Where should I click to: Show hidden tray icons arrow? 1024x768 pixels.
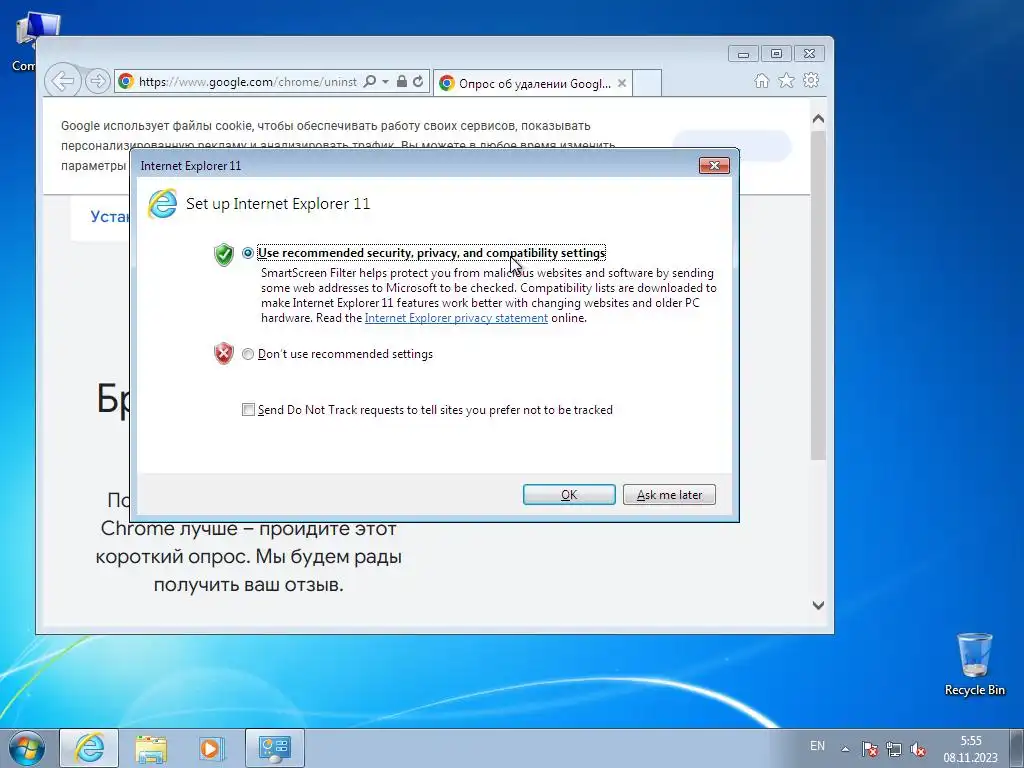pos(845,749)
